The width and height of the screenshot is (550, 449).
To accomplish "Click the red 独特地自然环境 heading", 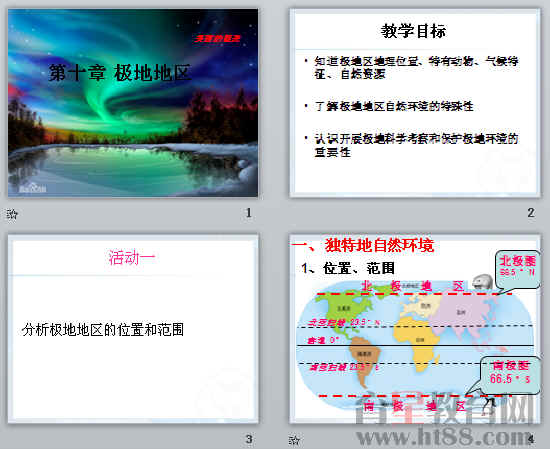I will pos(362,245).
